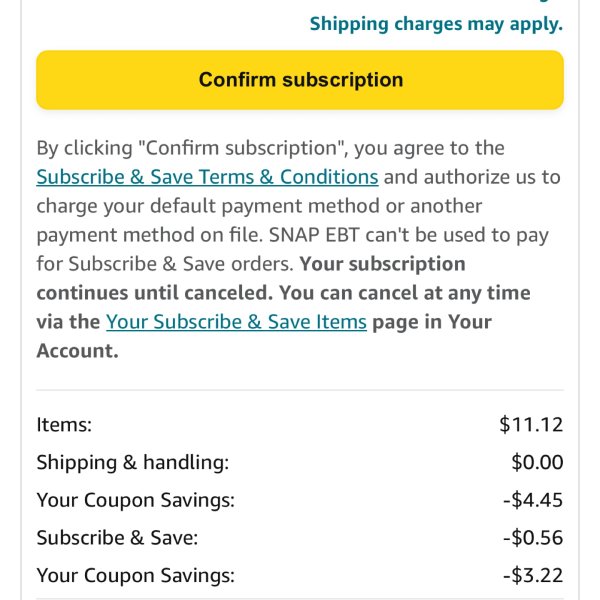Screen dimensions: 600x600
Task: Click the "Shipping charges may apply." notice
Action: 436,24
